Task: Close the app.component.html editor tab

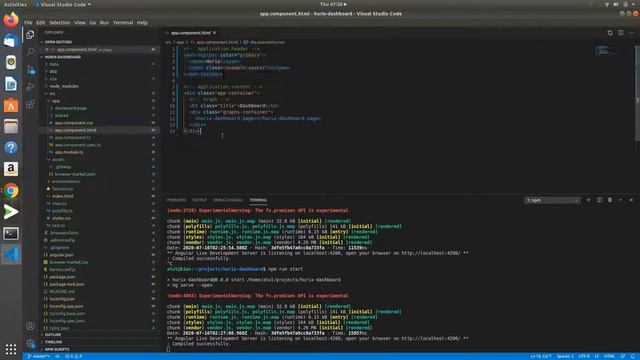Action: (214, 33)
